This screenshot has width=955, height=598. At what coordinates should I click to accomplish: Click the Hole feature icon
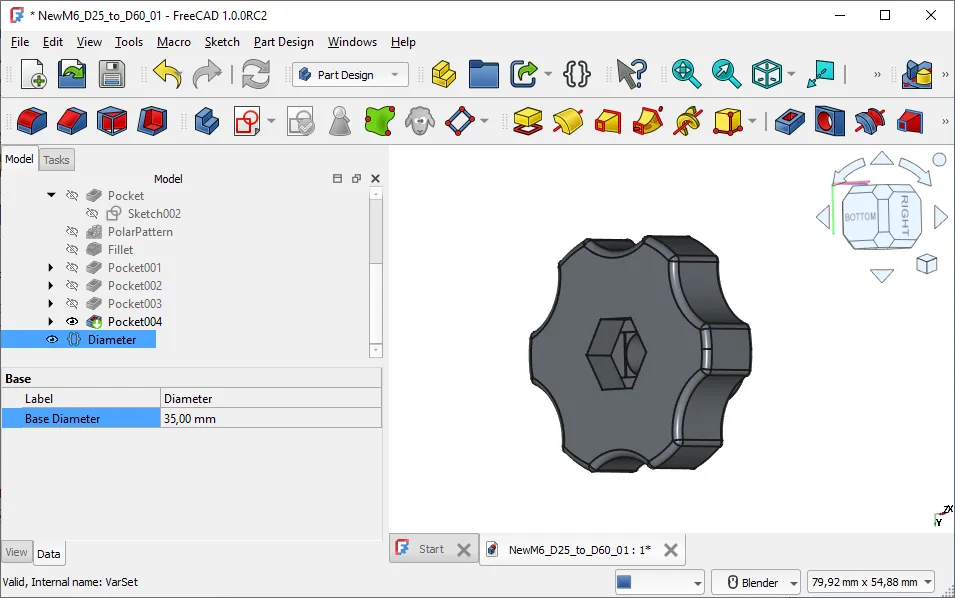tap(830, 121)
